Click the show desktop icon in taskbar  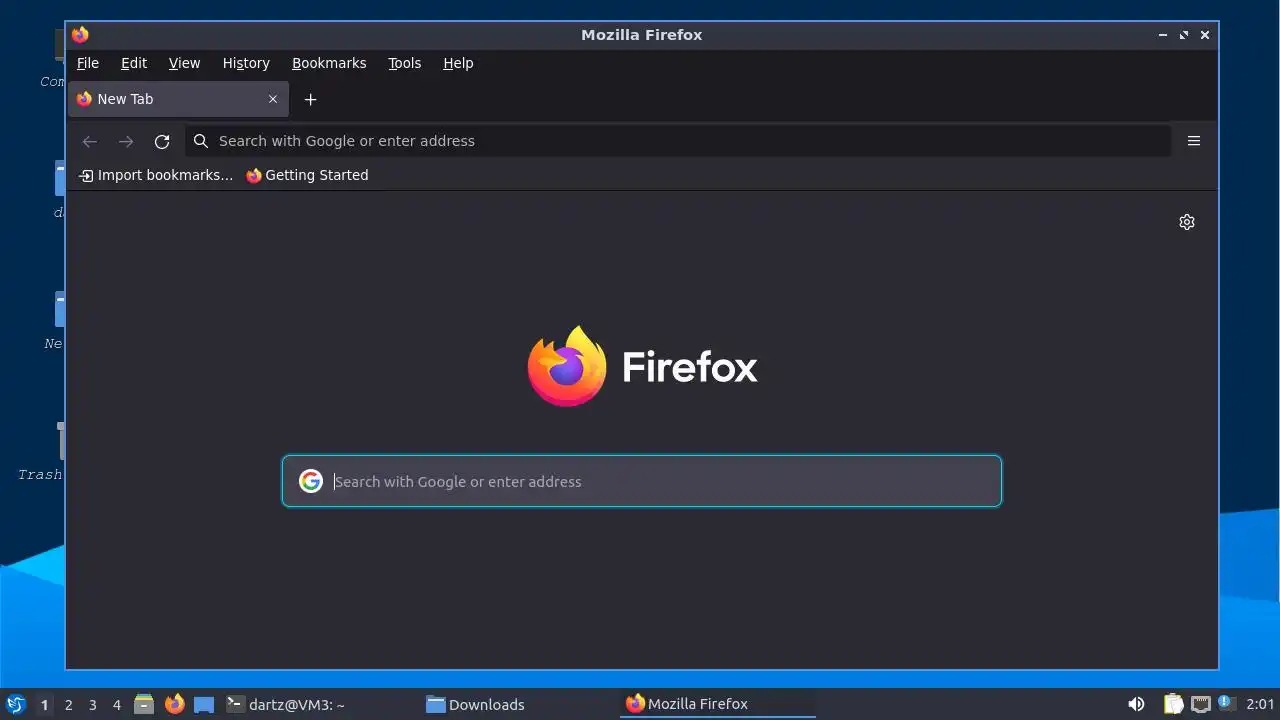coord(204,704)
